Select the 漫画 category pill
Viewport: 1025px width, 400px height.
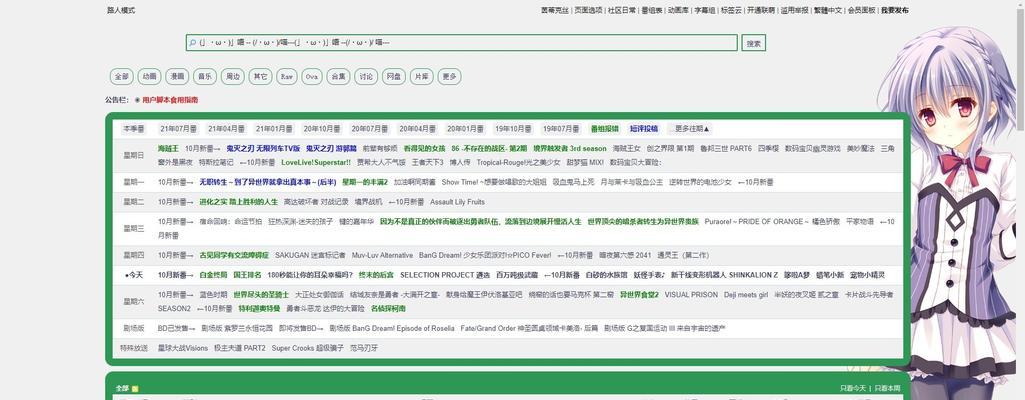[177, 76]
